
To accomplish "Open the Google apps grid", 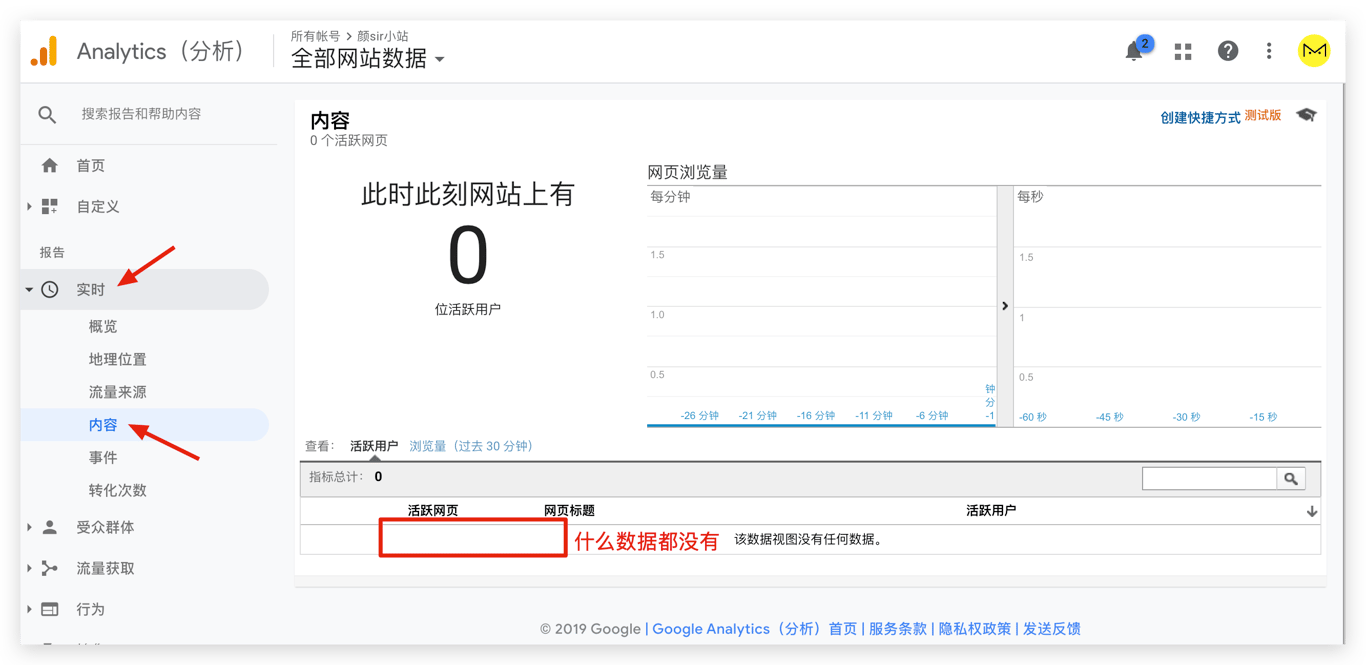I will pyautogui.click(x=1183, y=51).
